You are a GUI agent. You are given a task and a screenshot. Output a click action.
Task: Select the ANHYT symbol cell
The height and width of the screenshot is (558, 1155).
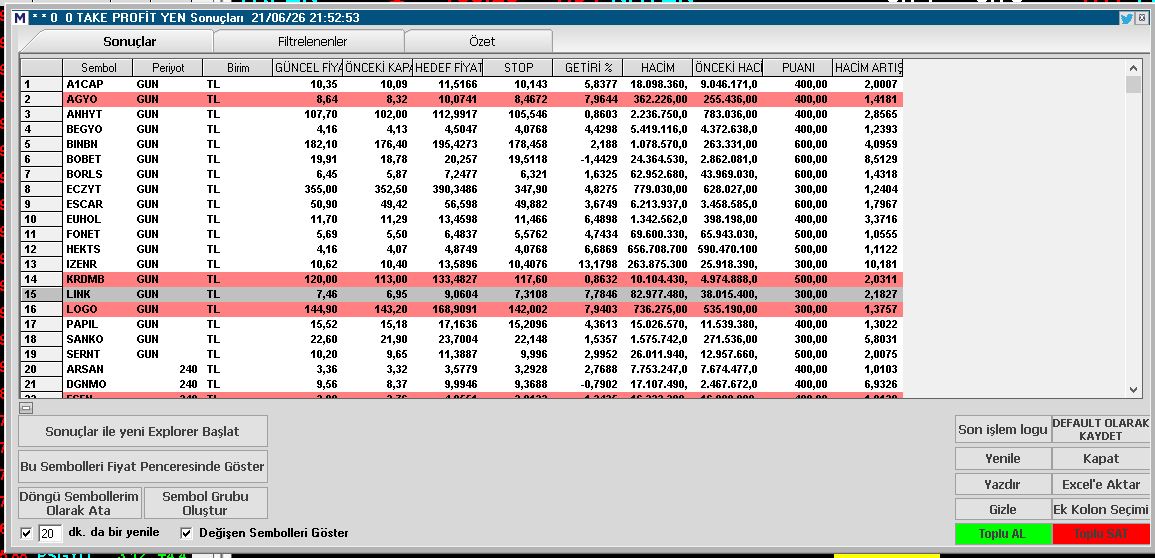(98, 114)
